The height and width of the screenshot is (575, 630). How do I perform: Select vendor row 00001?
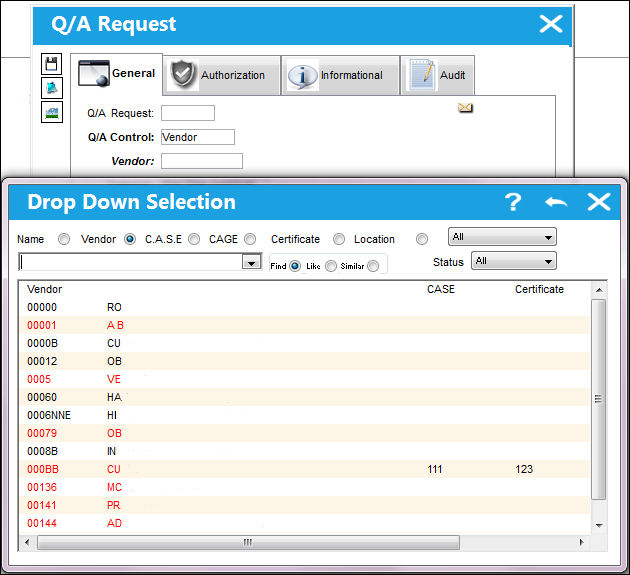305,325
